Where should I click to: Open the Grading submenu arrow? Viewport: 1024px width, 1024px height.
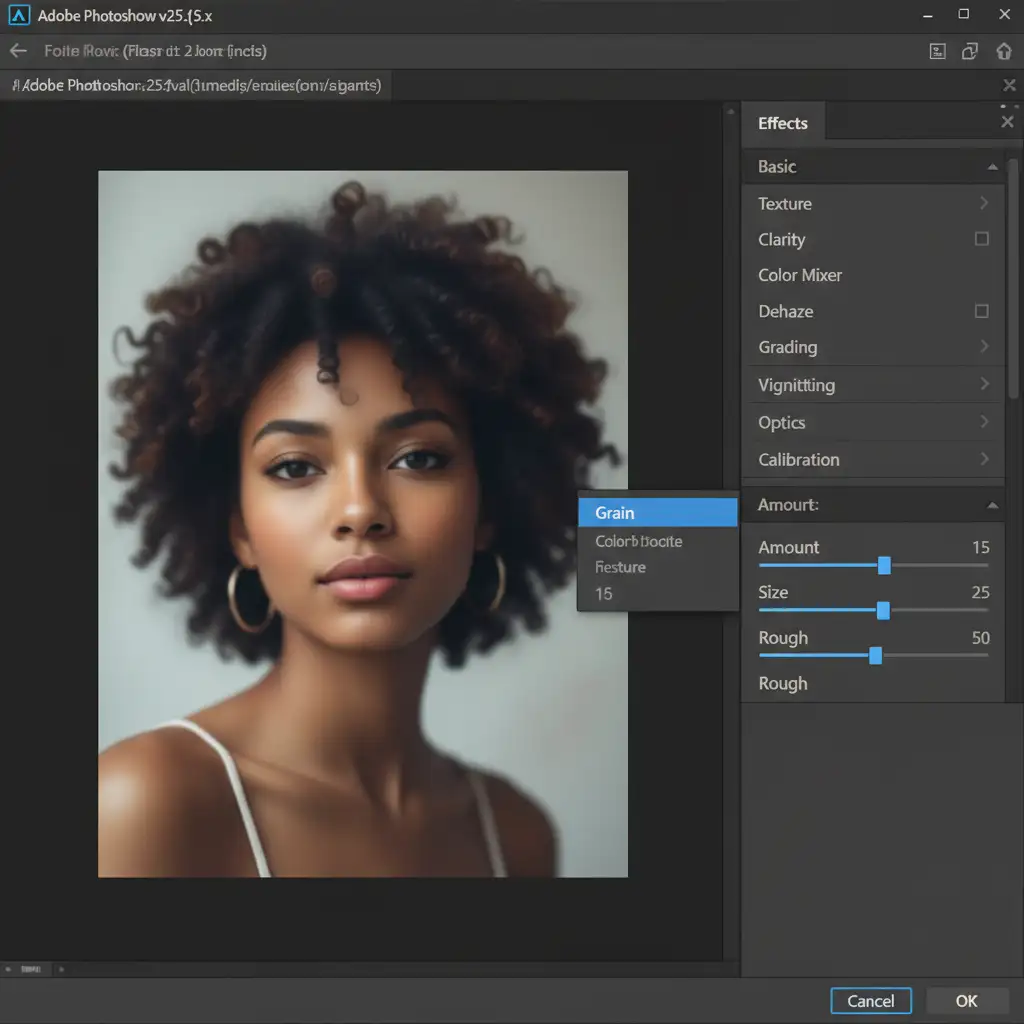click(984, 347)
